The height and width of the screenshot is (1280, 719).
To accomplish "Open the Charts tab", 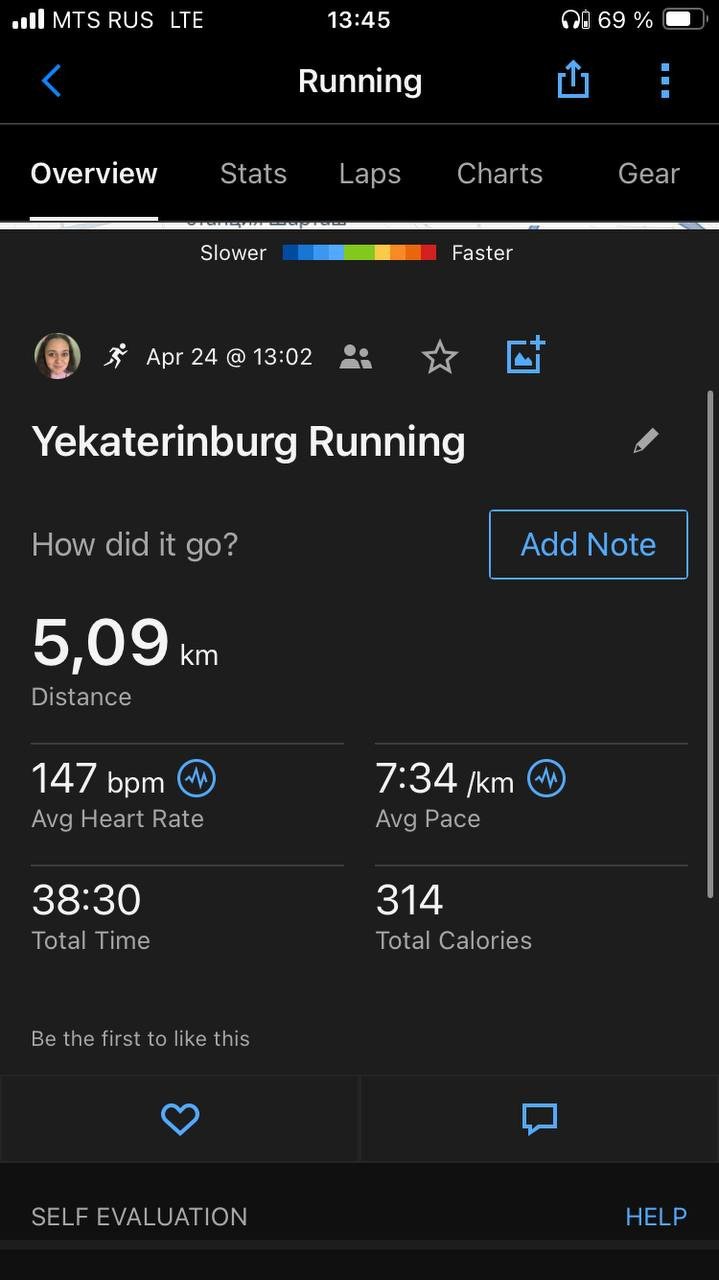I will [x=500, y=174].
